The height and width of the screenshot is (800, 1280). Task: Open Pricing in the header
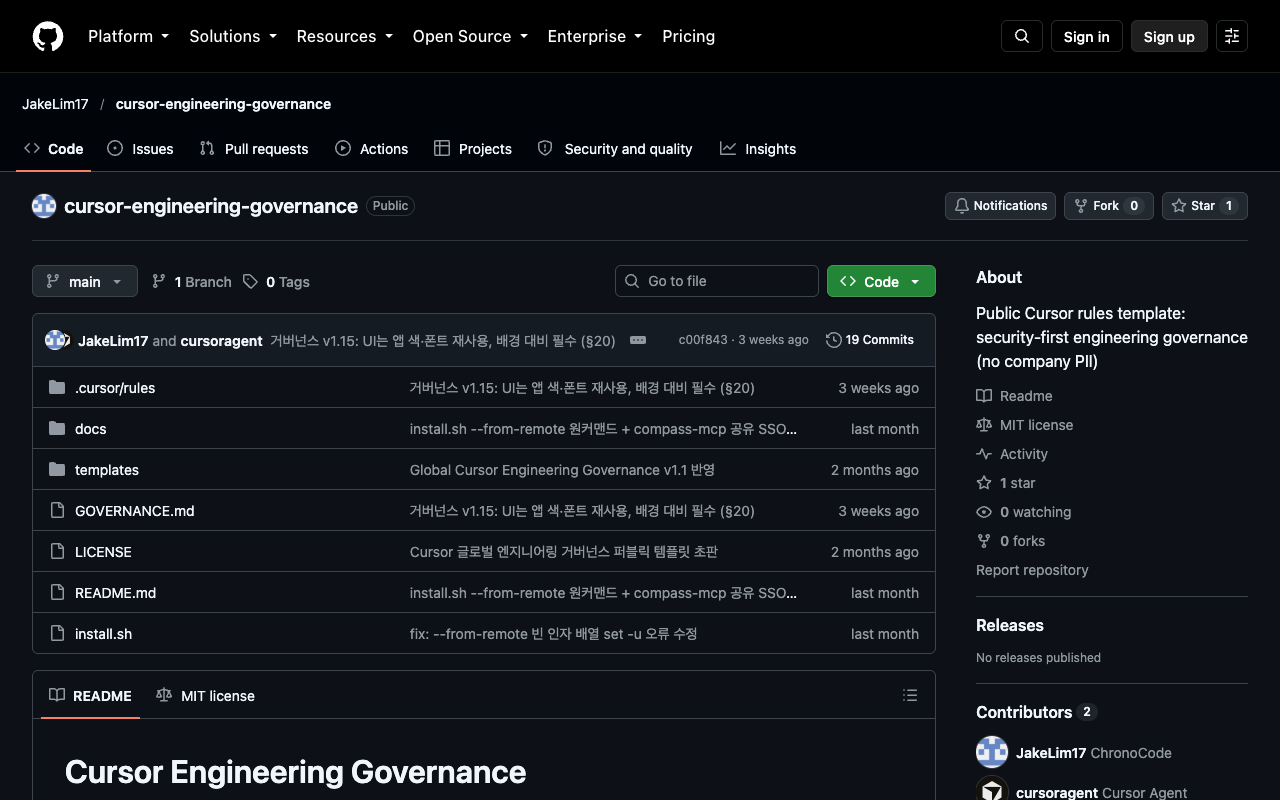click(688, 36)
